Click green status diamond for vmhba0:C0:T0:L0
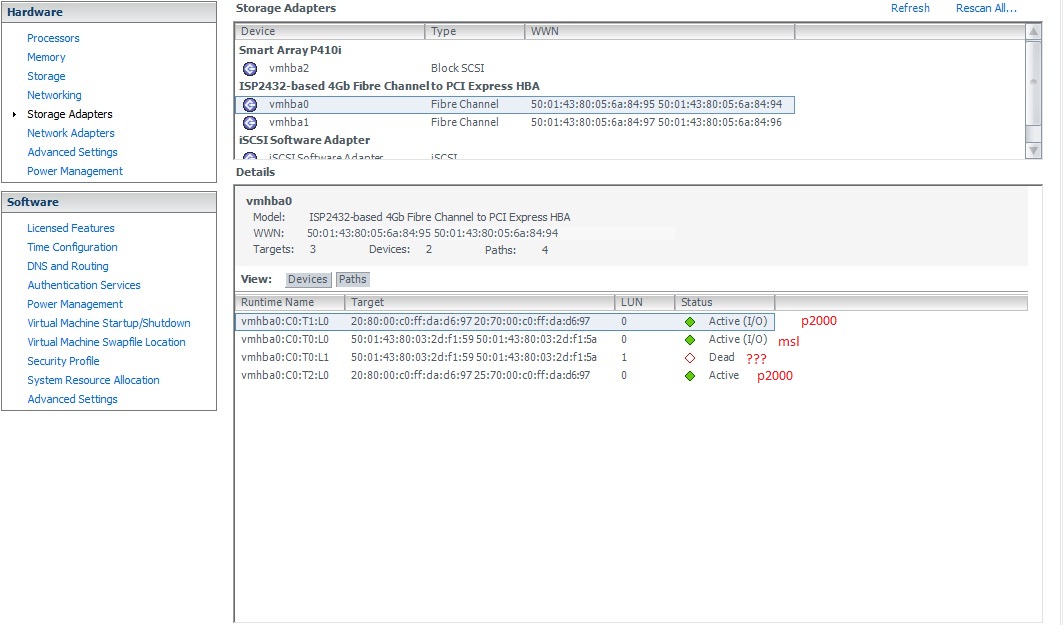Viewport: 1063px width, 625px height. tap(690, 340)
